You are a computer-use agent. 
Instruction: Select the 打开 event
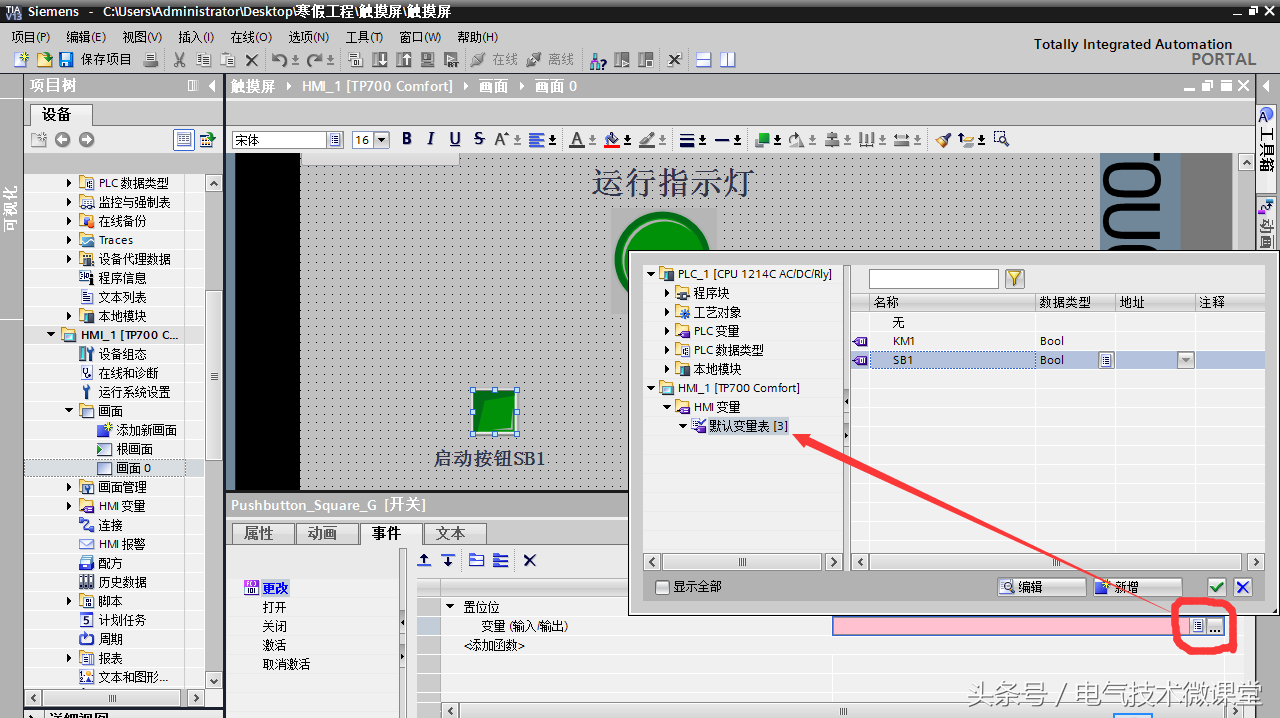point(274,607)
